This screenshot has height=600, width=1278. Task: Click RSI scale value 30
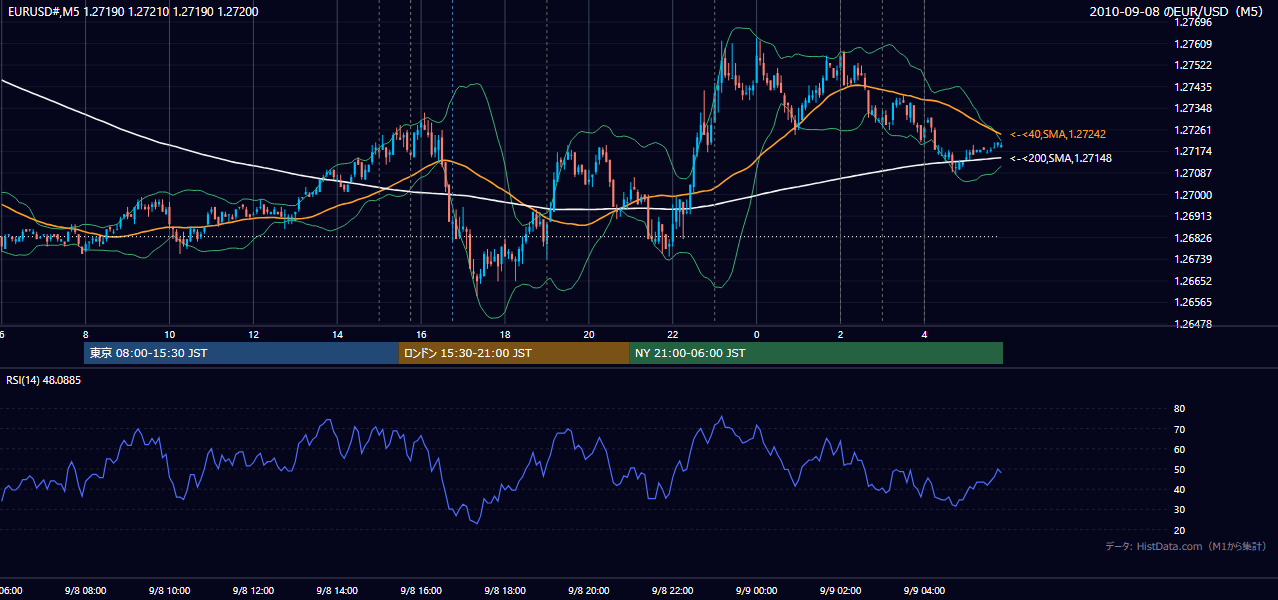1179,509
